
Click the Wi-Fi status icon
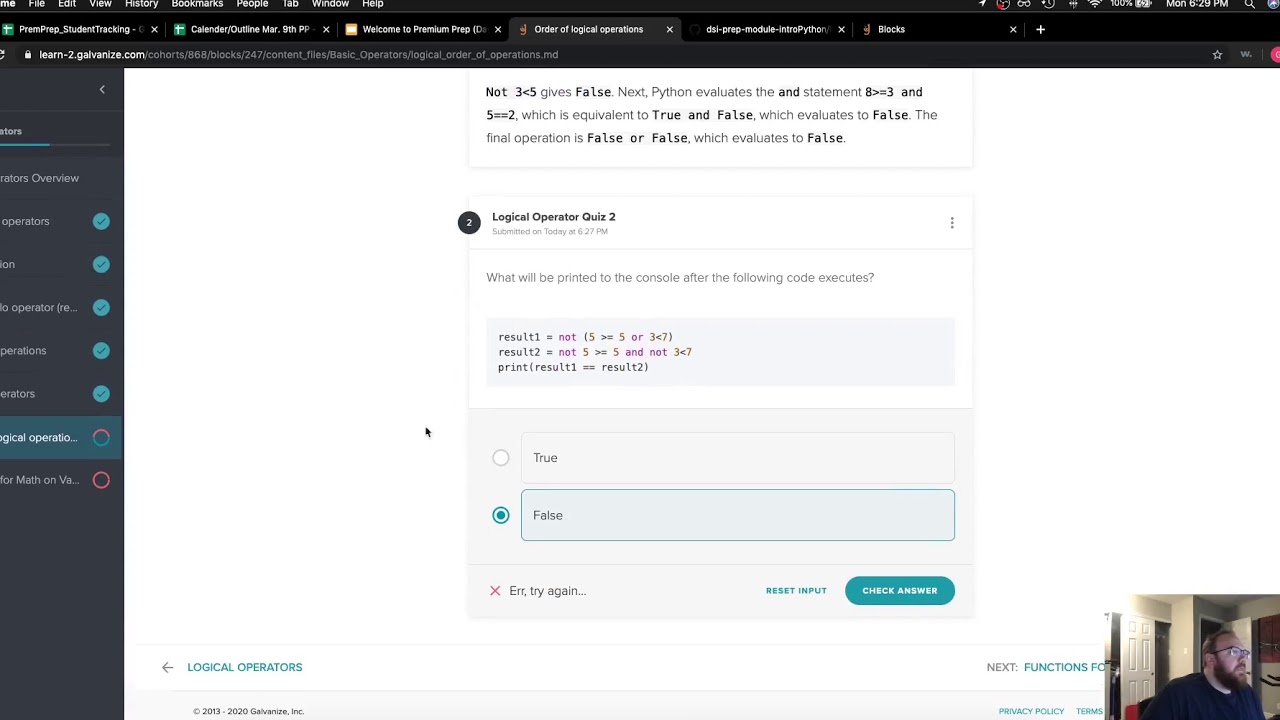coord(1094,4)
